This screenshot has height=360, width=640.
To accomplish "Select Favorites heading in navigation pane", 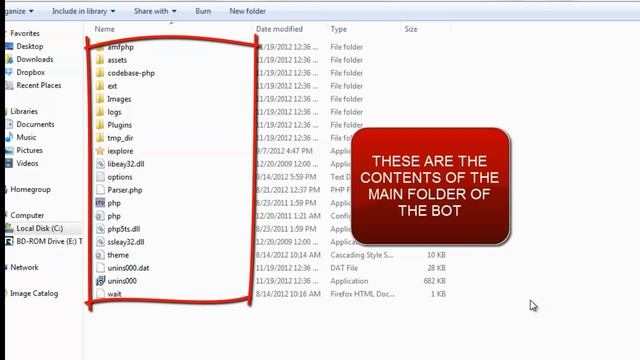I will point(25,33).
